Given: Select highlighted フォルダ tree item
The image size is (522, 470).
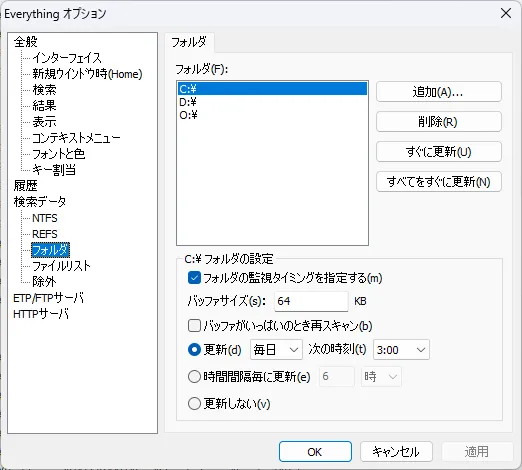Looking at the screenshot, I should click(50, 250).
